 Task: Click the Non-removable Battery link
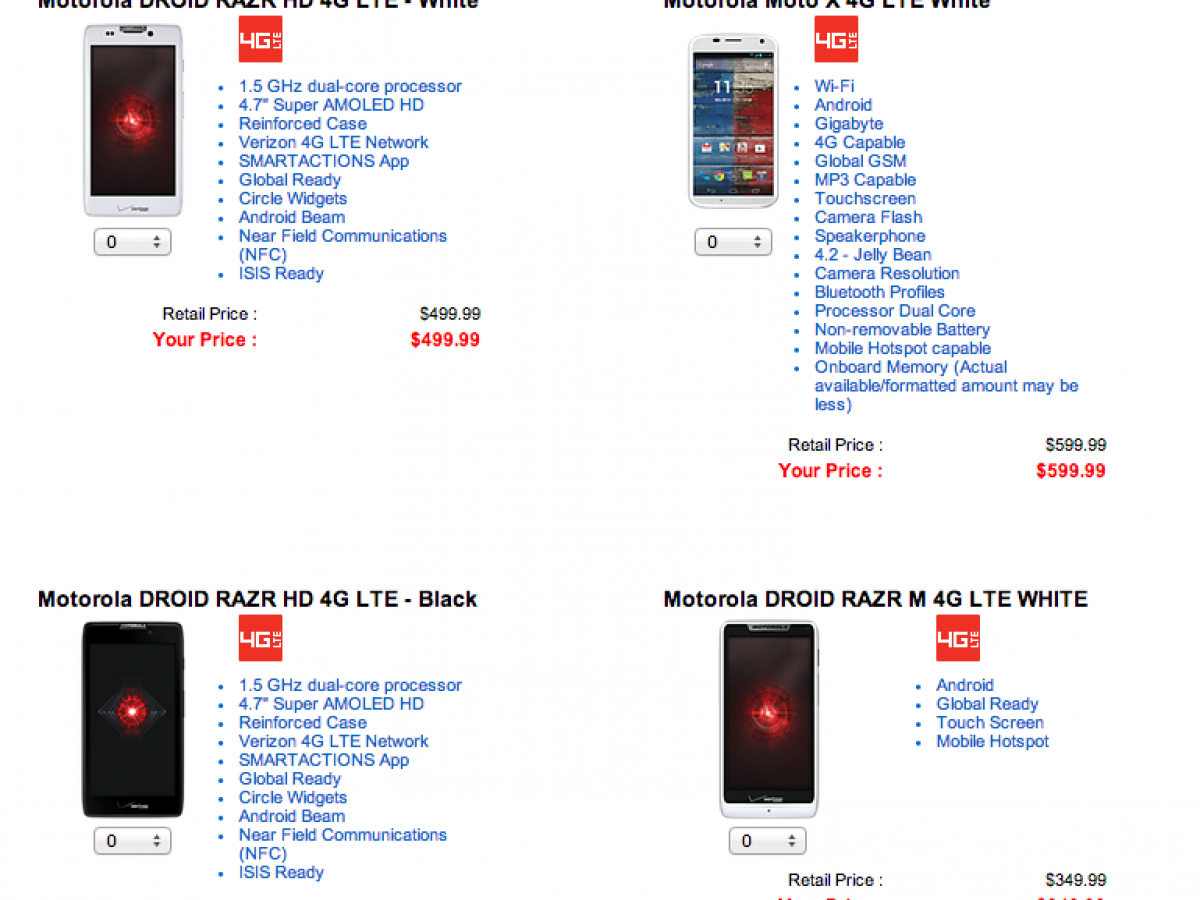tap(902, 329)
